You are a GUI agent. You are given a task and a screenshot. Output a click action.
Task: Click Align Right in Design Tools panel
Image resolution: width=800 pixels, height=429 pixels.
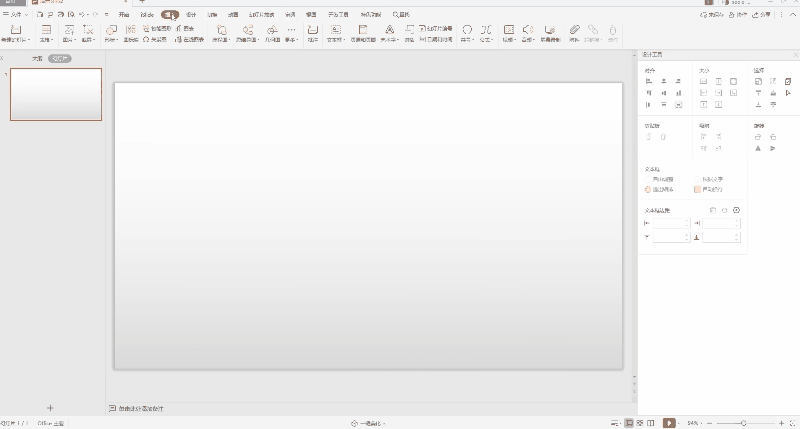click(x=678, y=81)
